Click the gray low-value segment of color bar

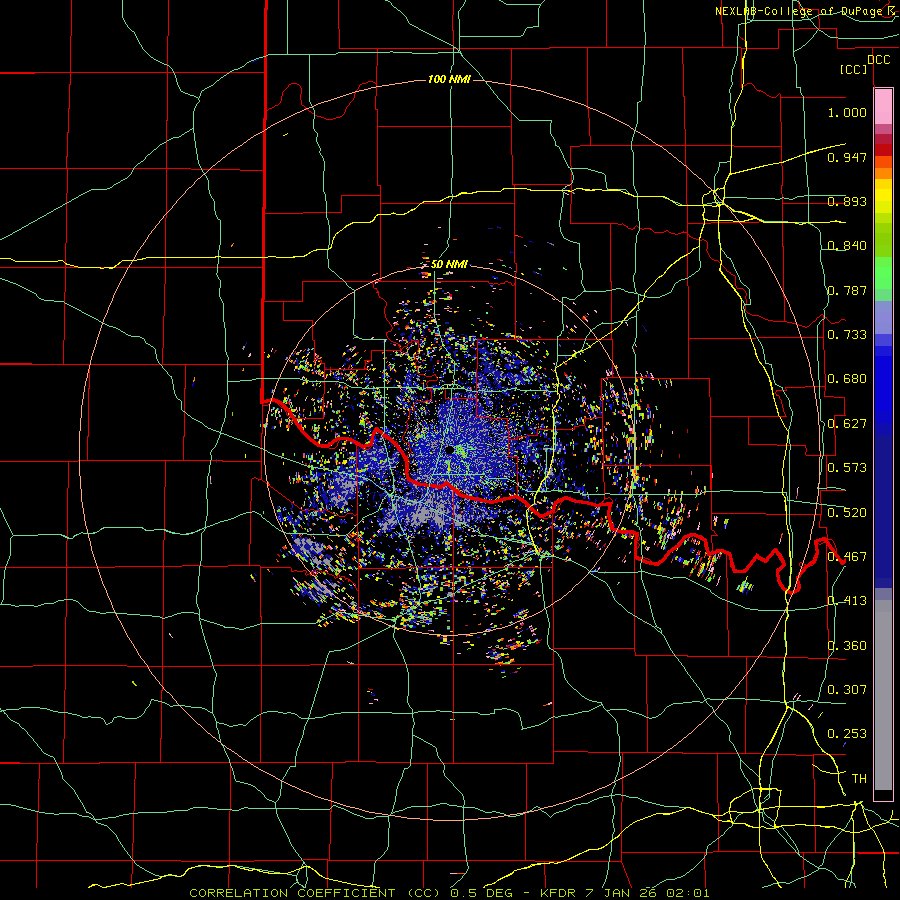(x=883, y=695)
